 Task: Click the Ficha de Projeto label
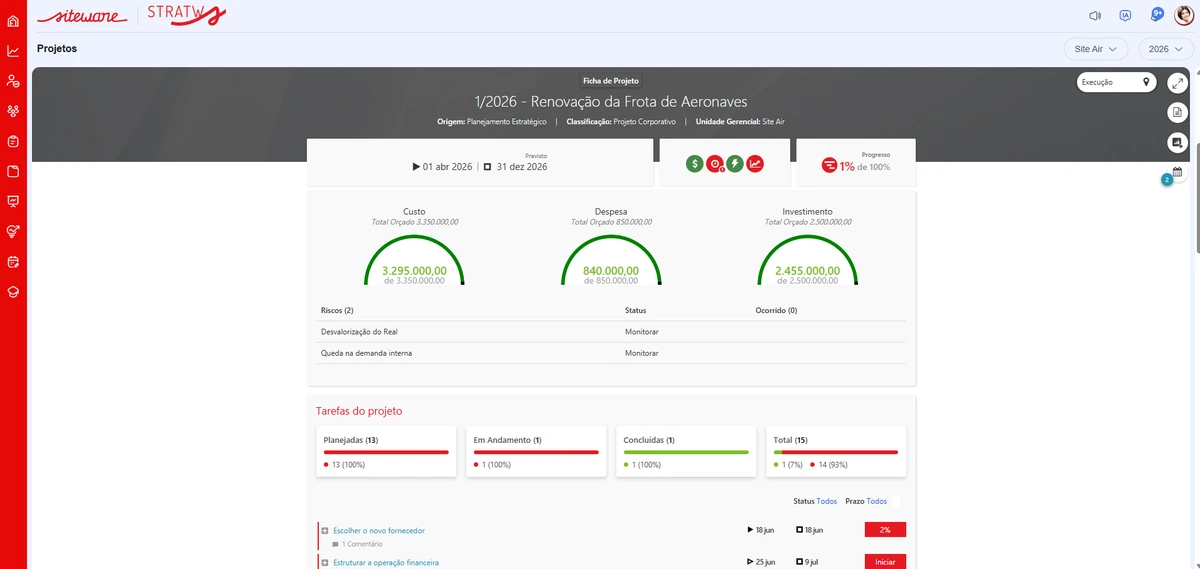[611, 81]
